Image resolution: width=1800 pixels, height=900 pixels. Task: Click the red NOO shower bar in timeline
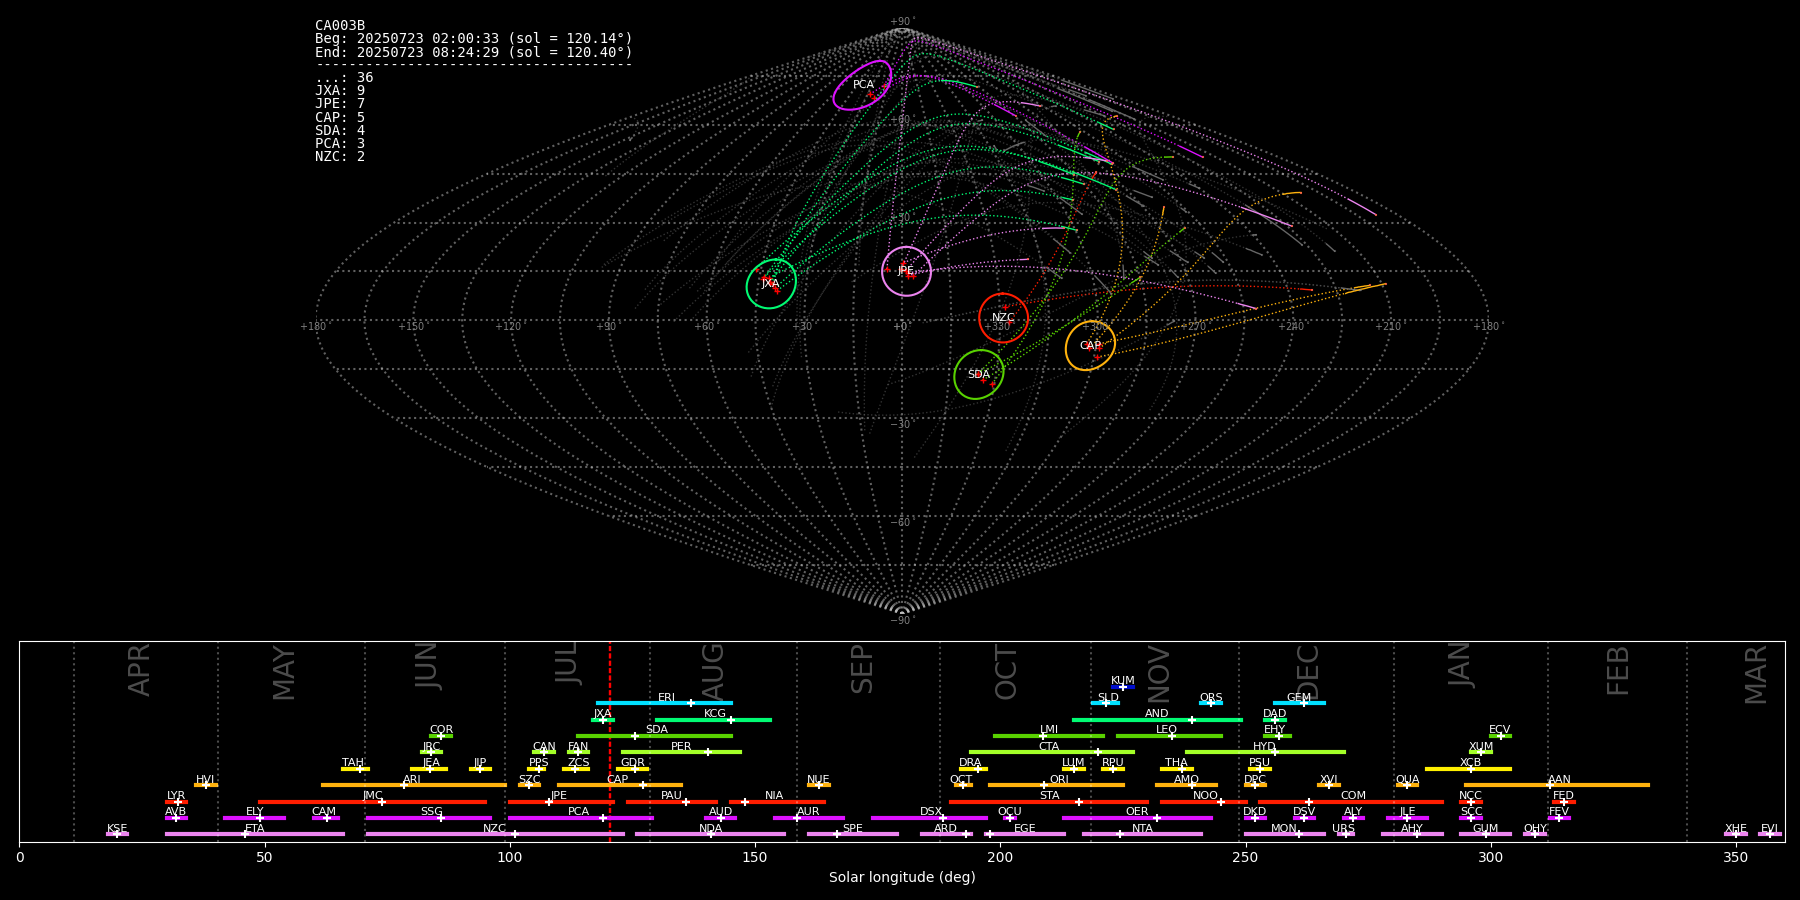(1204, 801)
